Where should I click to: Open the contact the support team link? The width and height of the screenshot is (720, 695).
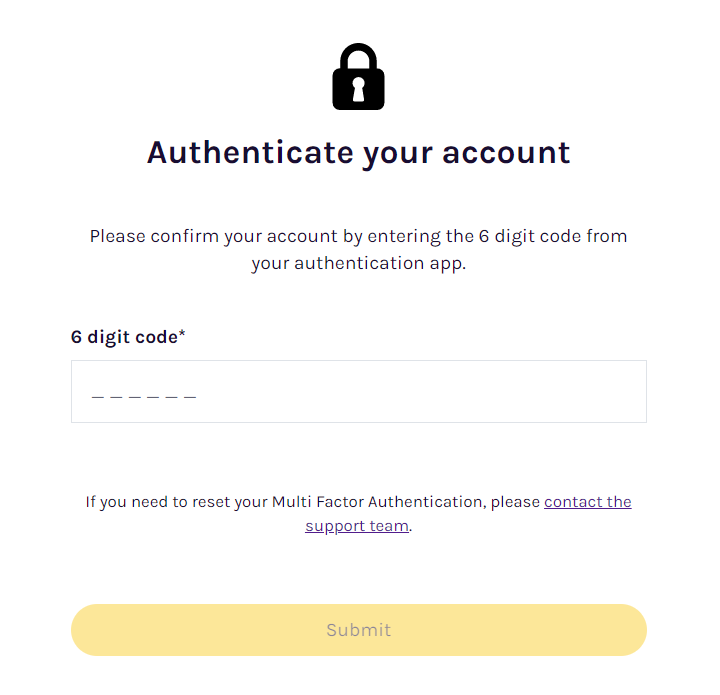(x=468, y=514)
